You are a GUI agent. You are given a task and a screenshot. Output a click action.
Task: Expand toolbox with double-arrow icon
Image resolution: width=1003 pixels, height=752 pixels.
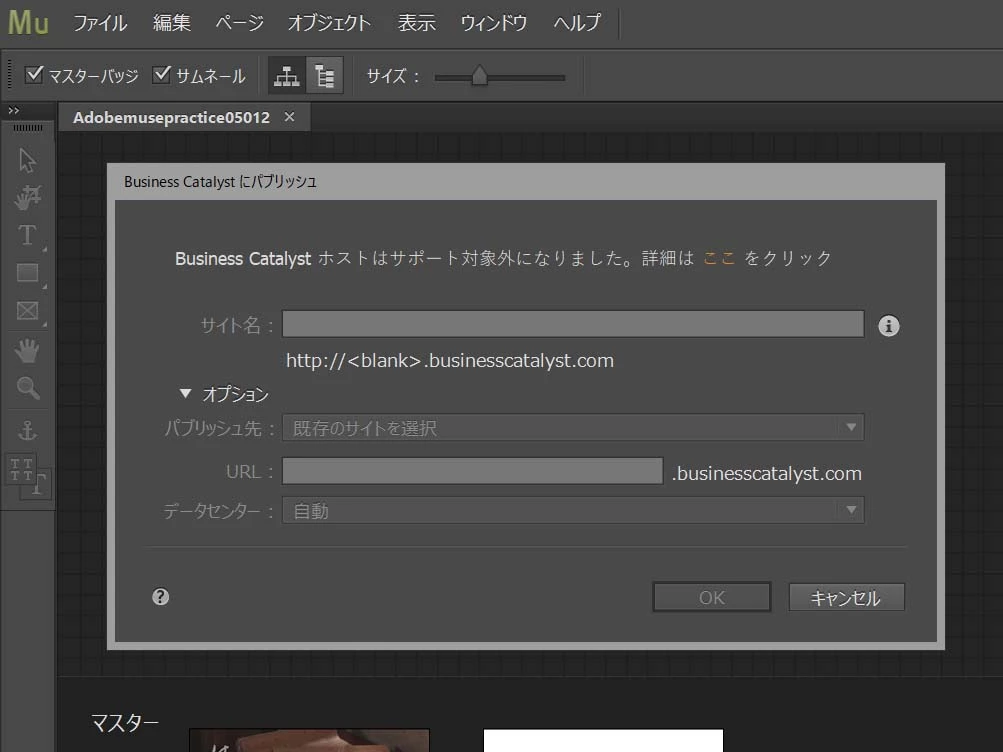coord(13,111)
